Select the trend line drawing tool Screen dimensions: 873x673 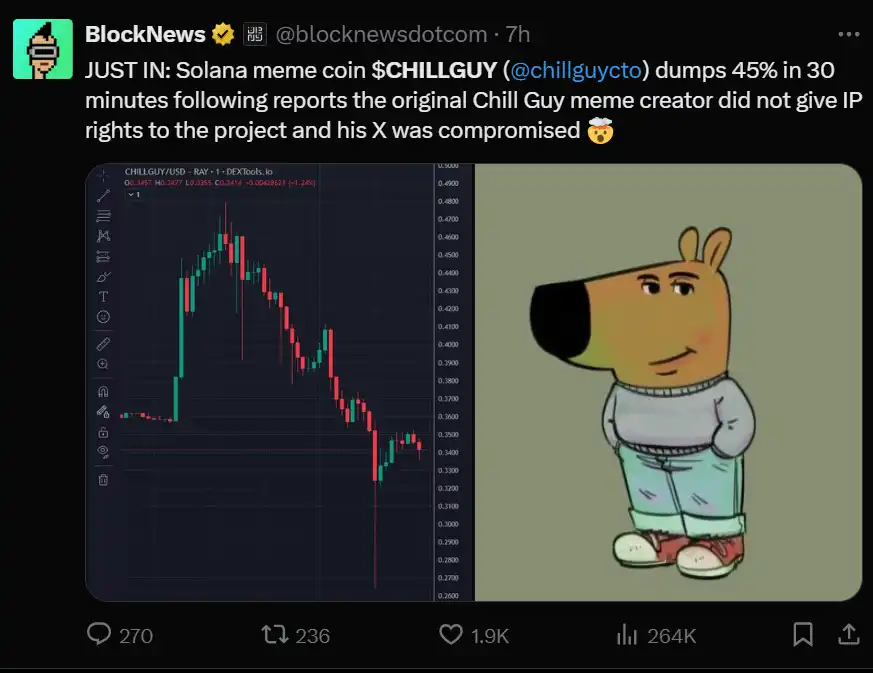[103, 195]
